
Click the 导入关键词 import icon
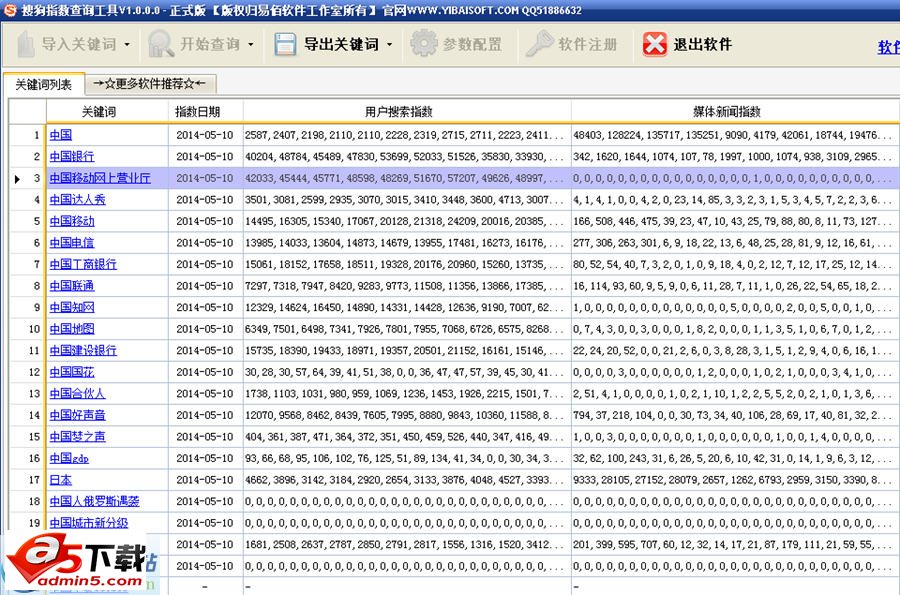click(24, 45)
